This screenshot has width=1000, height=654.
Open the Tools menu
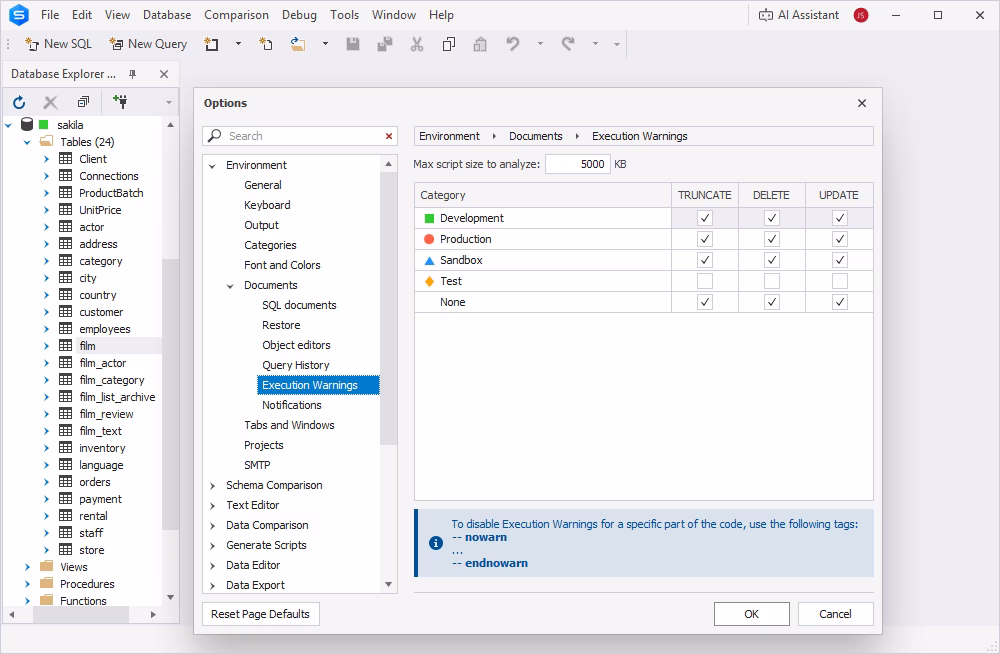pos(344,15)
